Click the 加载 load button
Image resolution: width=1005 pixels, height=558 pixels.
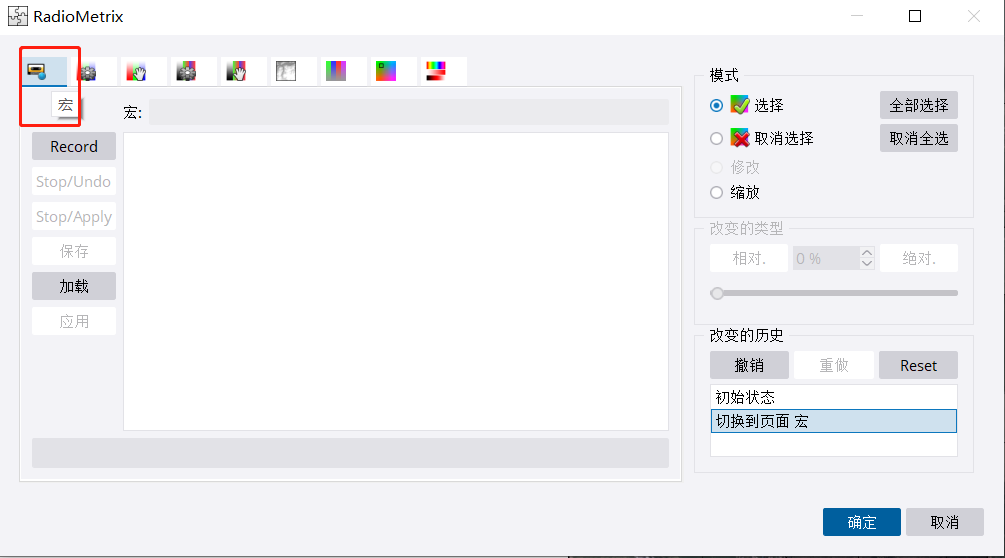pyautogui.click(x=74, y=286)
